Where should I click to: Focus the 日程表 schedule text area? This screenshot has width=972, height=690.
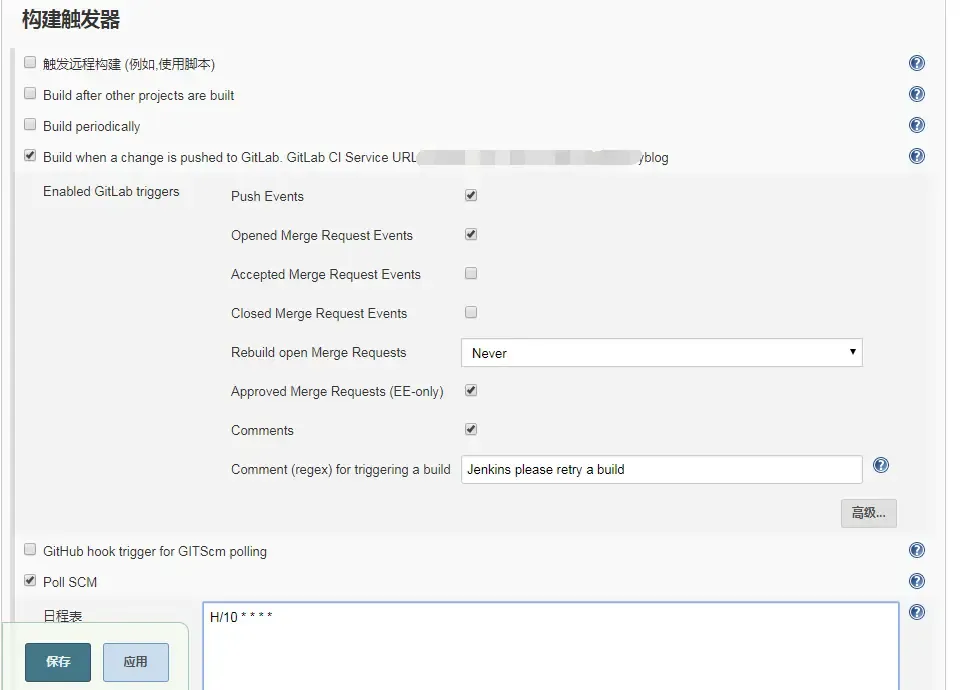coord(550,645)
